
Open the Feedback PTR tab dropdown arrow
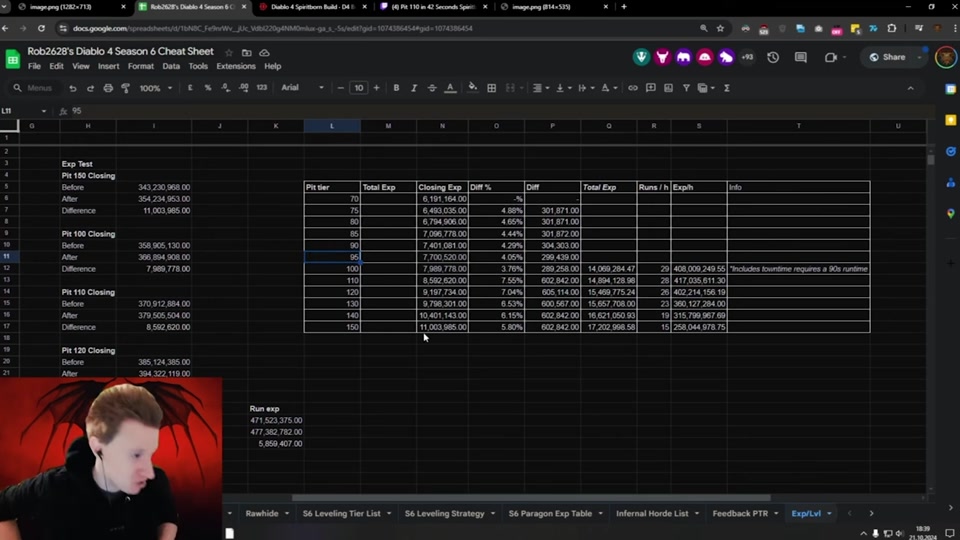[x=776, y=514]
